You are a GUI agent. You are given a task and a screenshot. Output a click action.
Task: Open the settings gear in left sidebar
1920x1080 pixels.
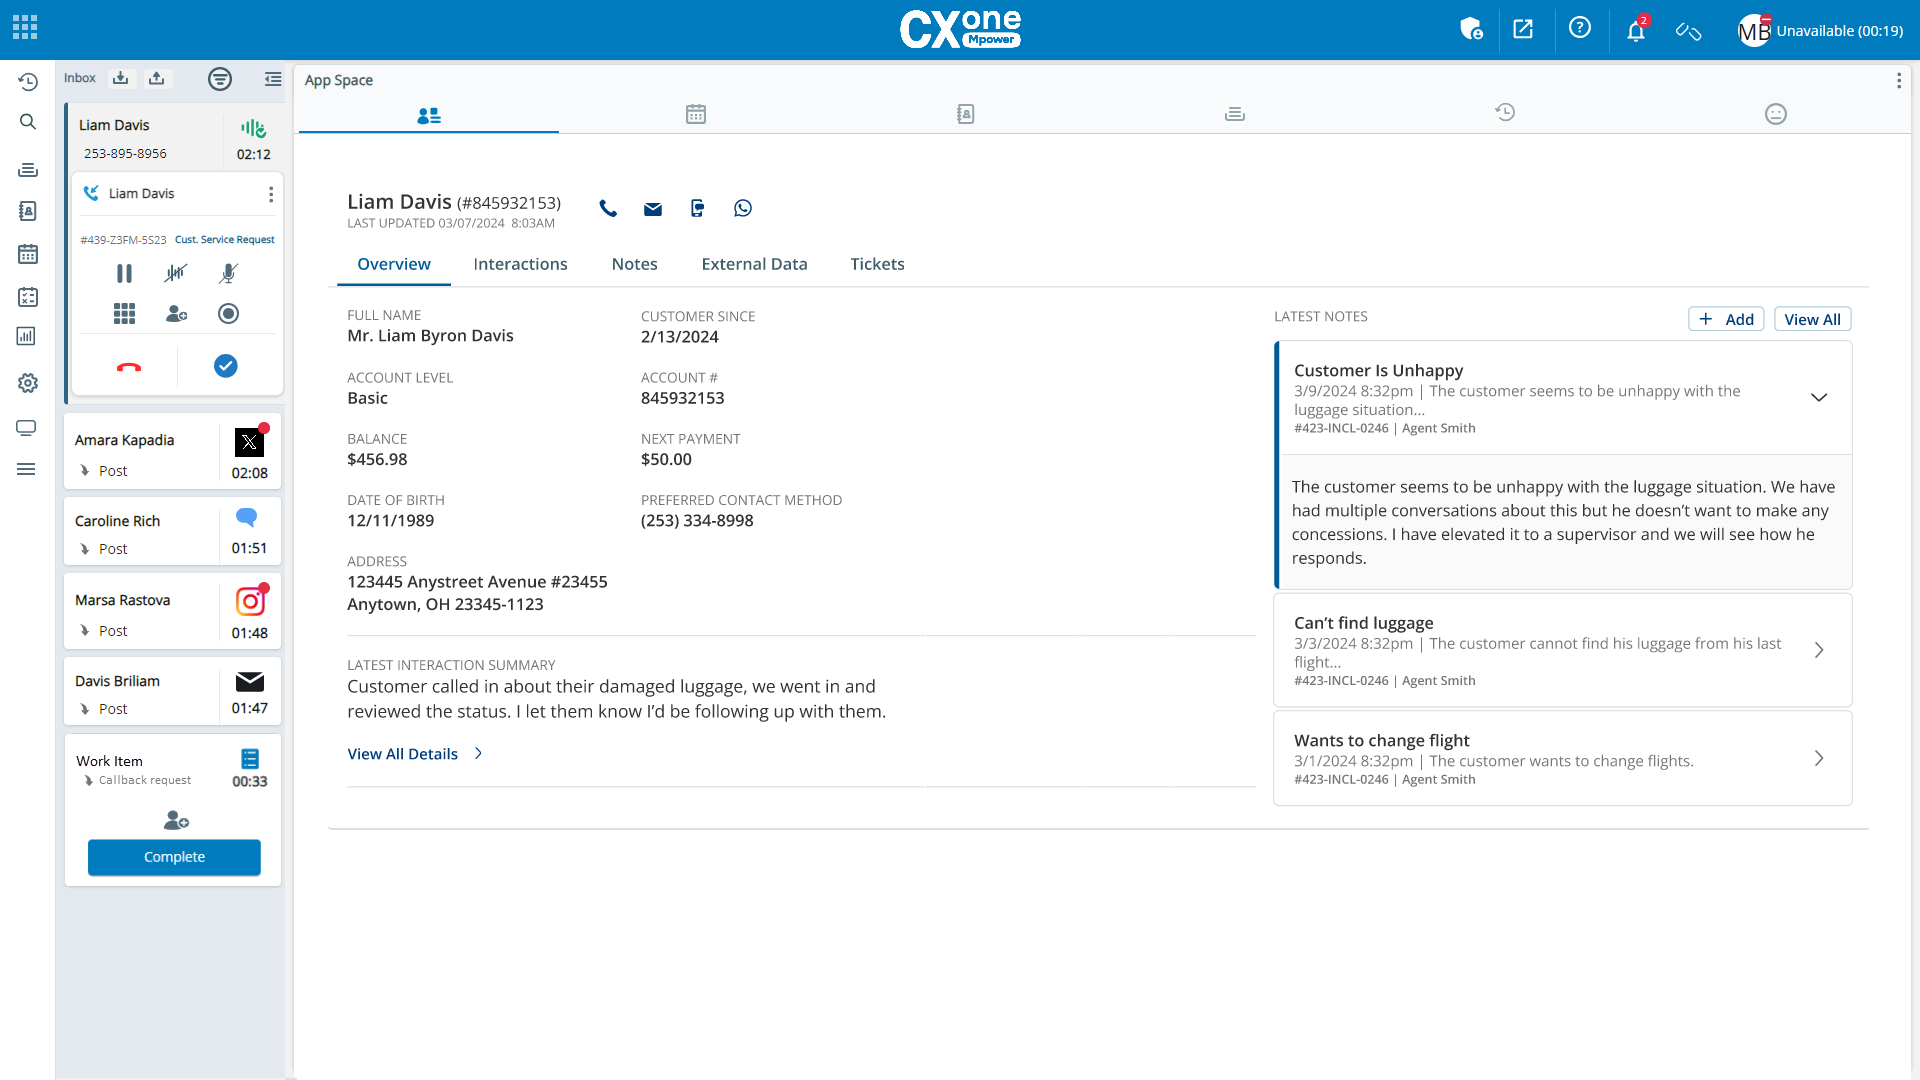[27, 383]
